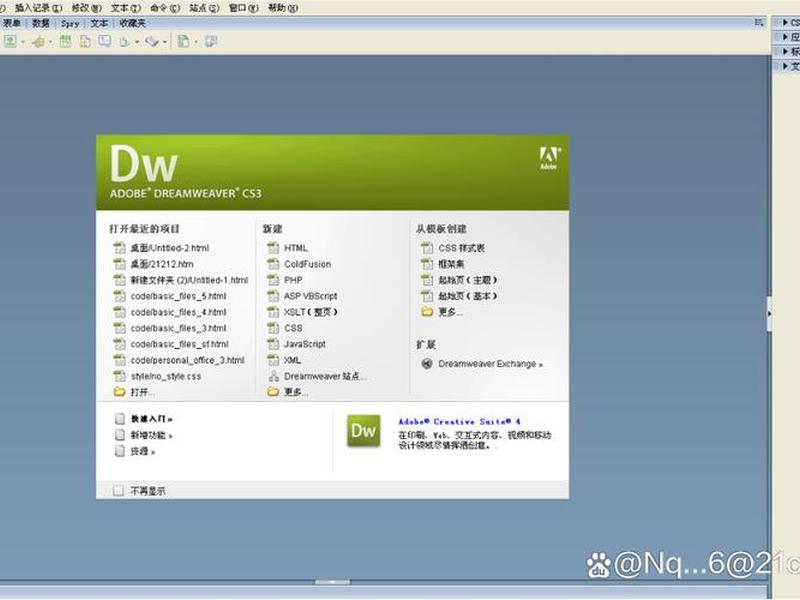Open the 文本 menu in menu bar

coord(126,8)
